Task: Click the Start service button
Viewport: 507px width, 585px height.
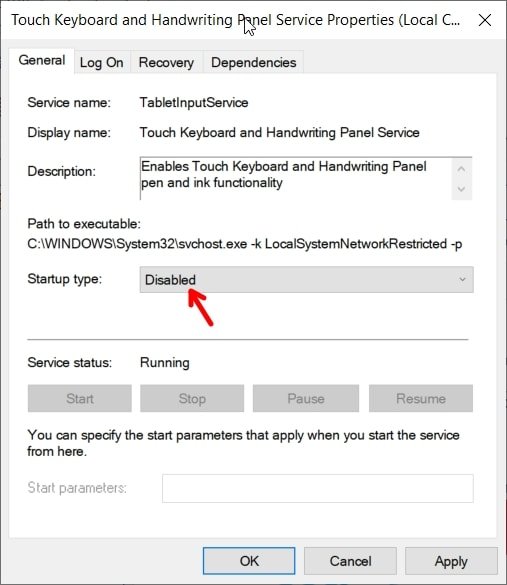Action: [x=79, y=398]
